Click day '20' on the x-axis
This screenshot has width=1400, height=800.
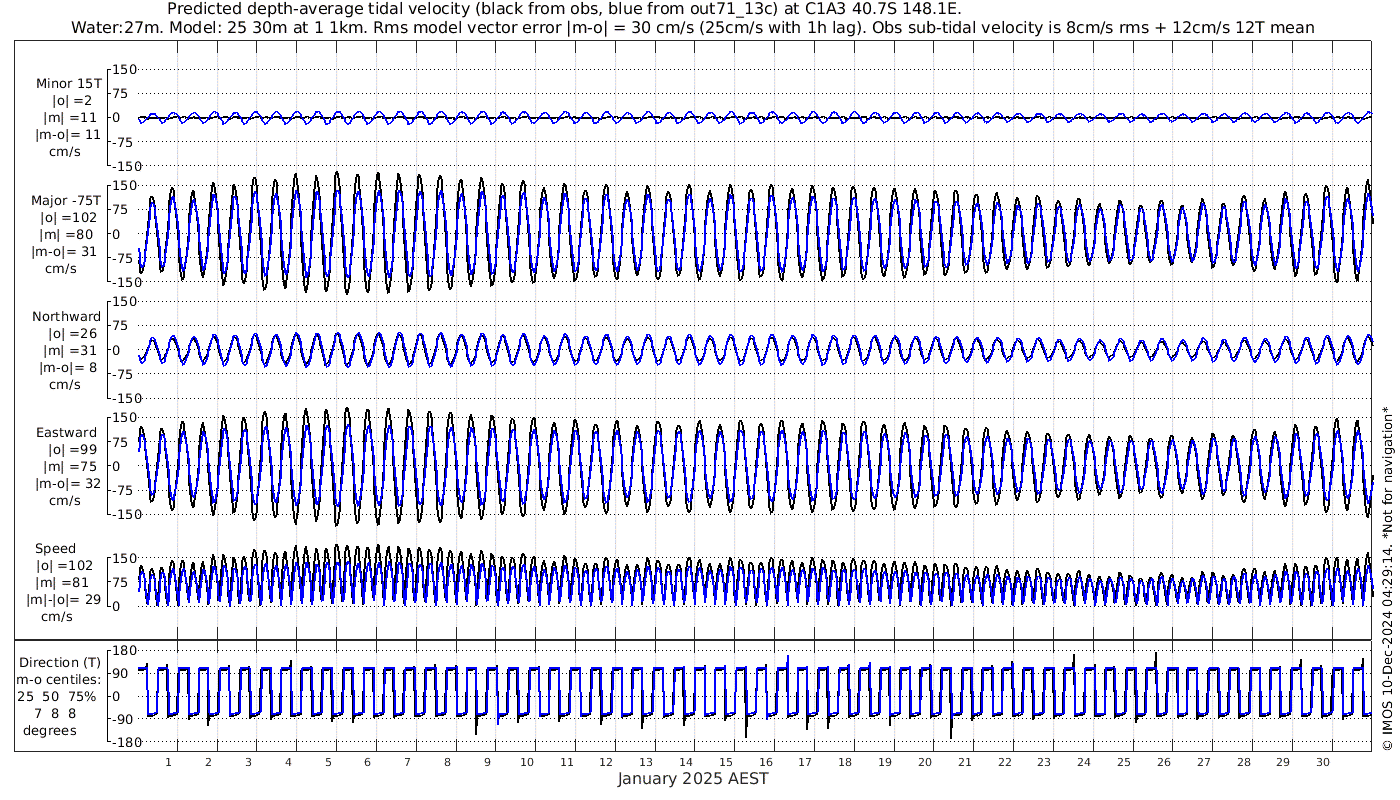tap(925, 762)
